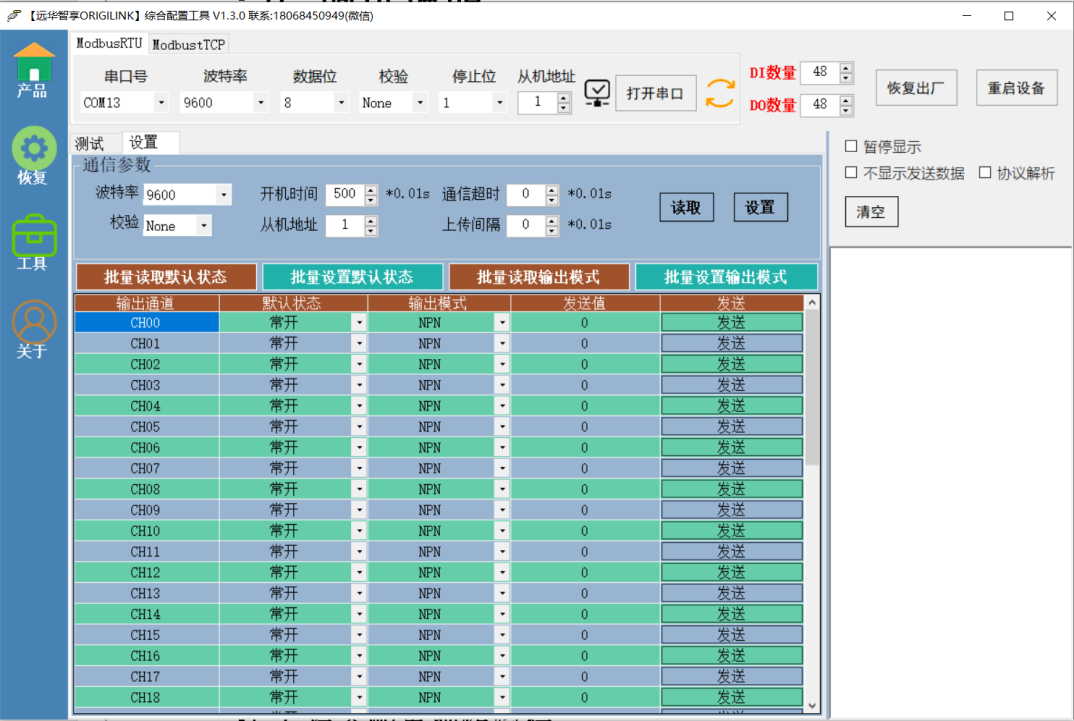Click the 打开串口 button
Screen dimensions: 1074x721
tap(655, 93)
